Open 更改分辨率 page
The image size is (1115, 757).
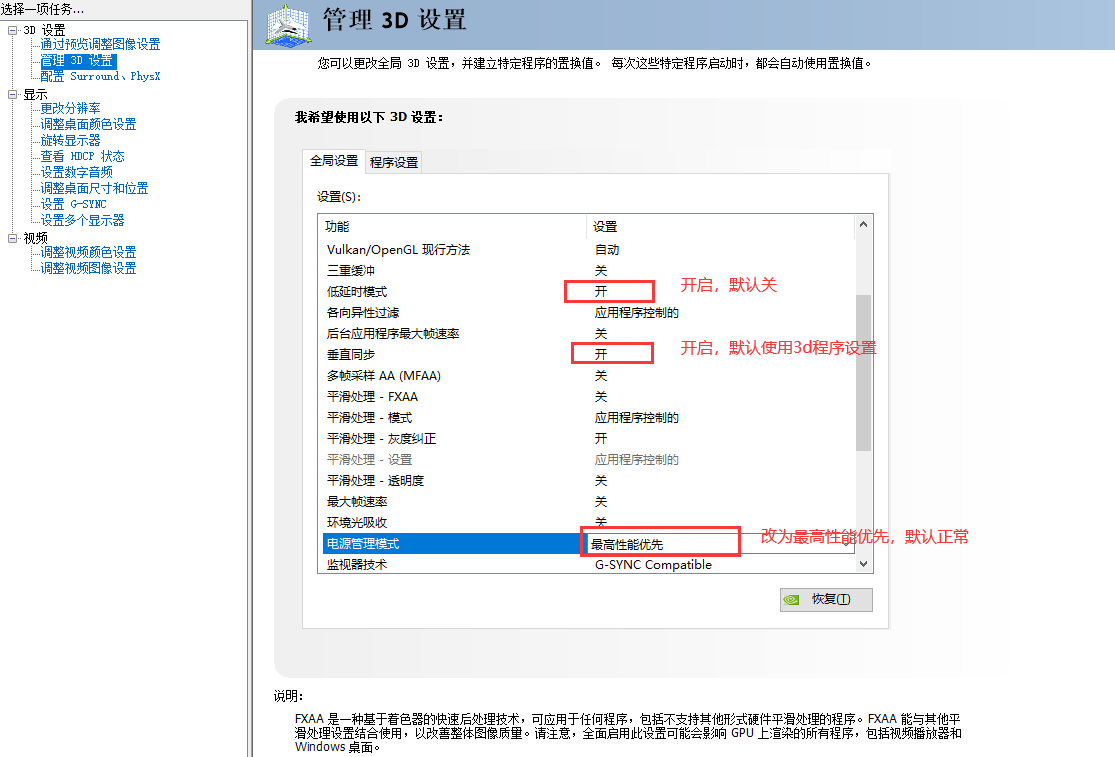(x=70, y=109)
